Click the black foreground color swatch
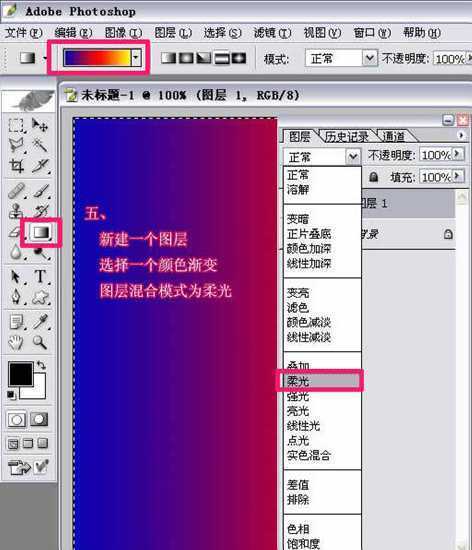This screenshot has width=472, height=550. tap(21, 374)
